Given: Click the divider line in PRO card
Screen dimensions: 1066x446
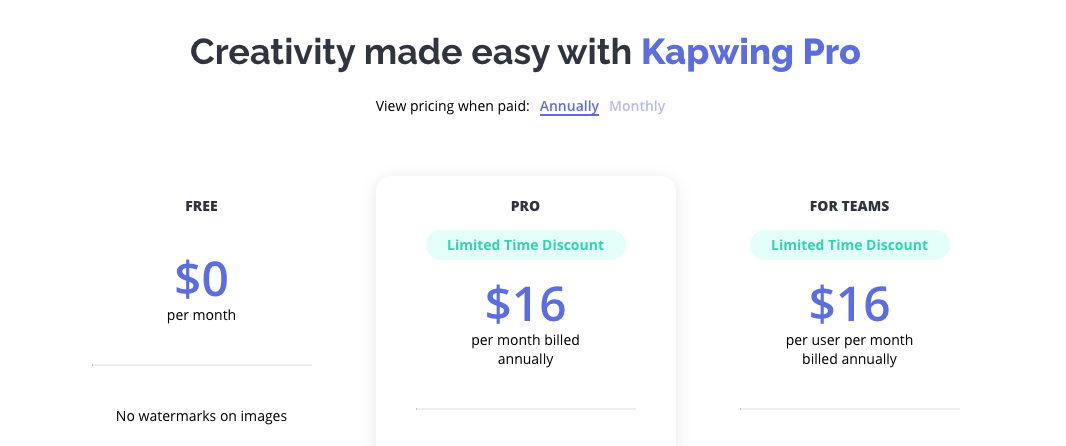Looking at the screenshot, I should click(x=525, y=409).
